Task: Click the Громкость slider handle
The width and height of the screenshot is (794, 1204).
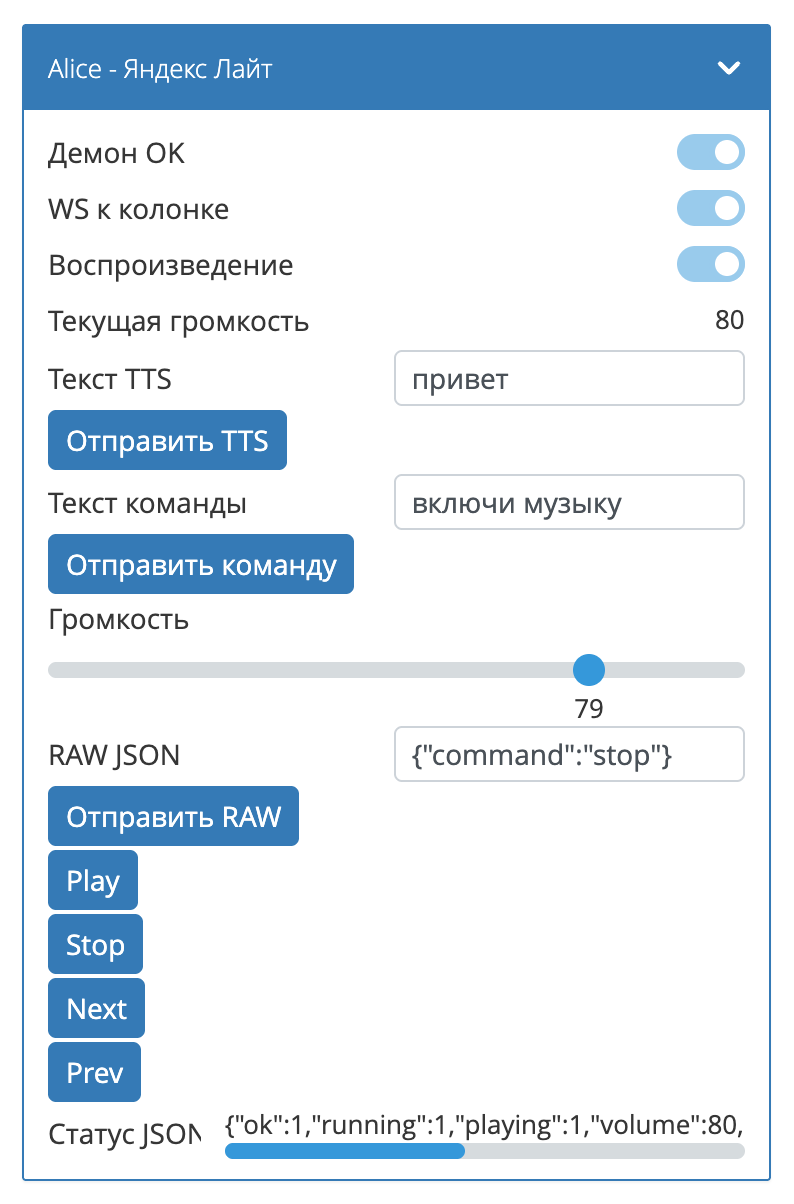Action: point(589,670)
